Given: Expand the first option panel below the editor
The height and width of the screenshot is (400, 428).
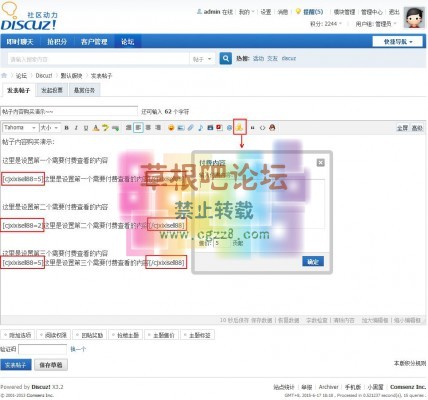Looking at the screenshot, I should click(x=17, y=335).
